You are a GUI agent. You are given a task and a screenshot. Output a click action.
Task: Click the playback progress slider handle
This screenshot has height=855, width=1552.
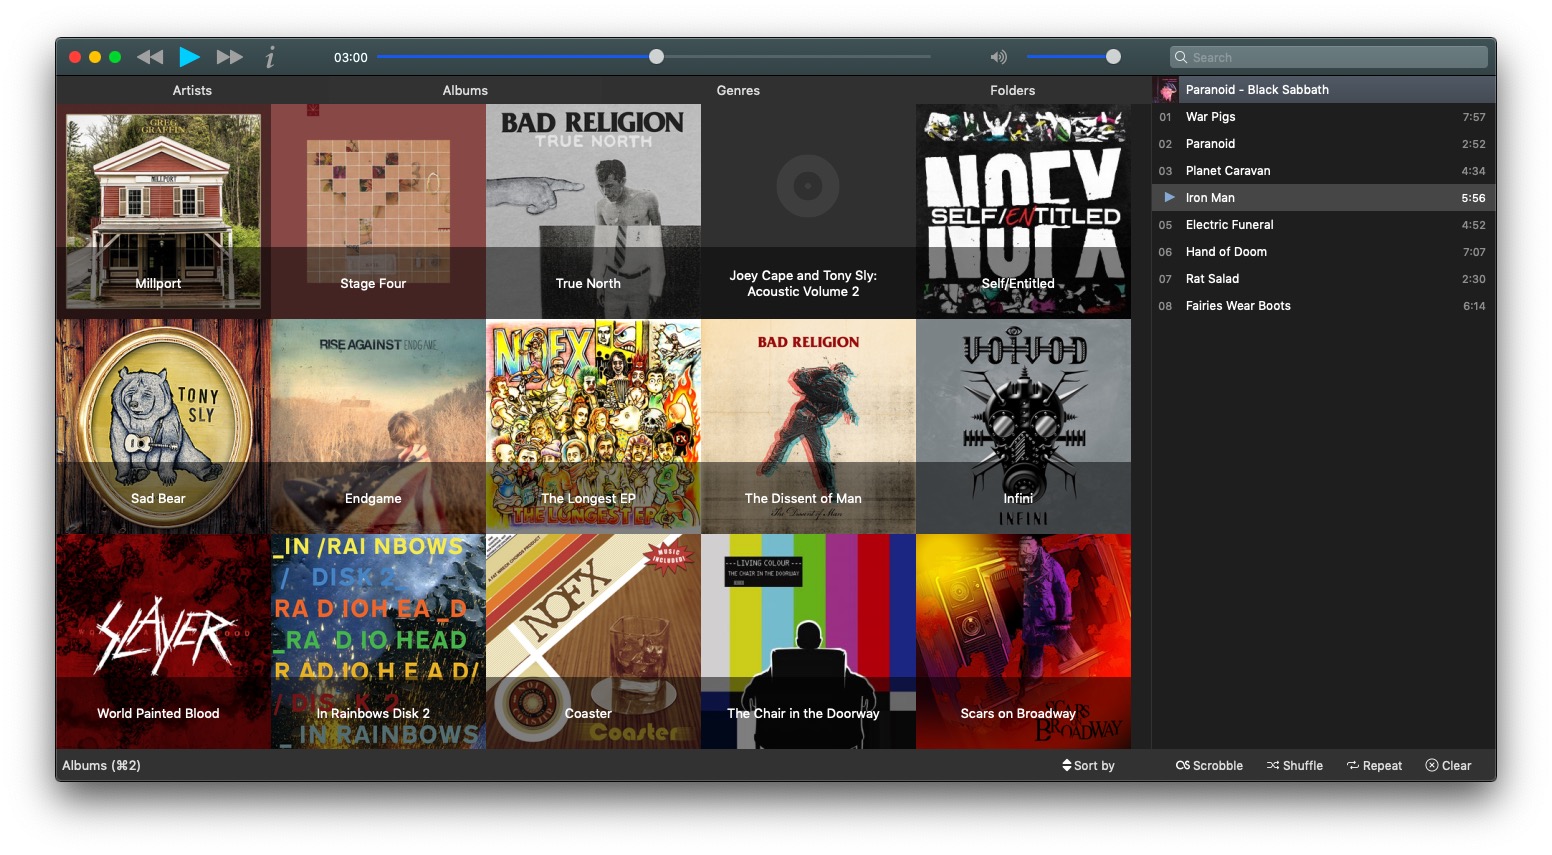656,57
